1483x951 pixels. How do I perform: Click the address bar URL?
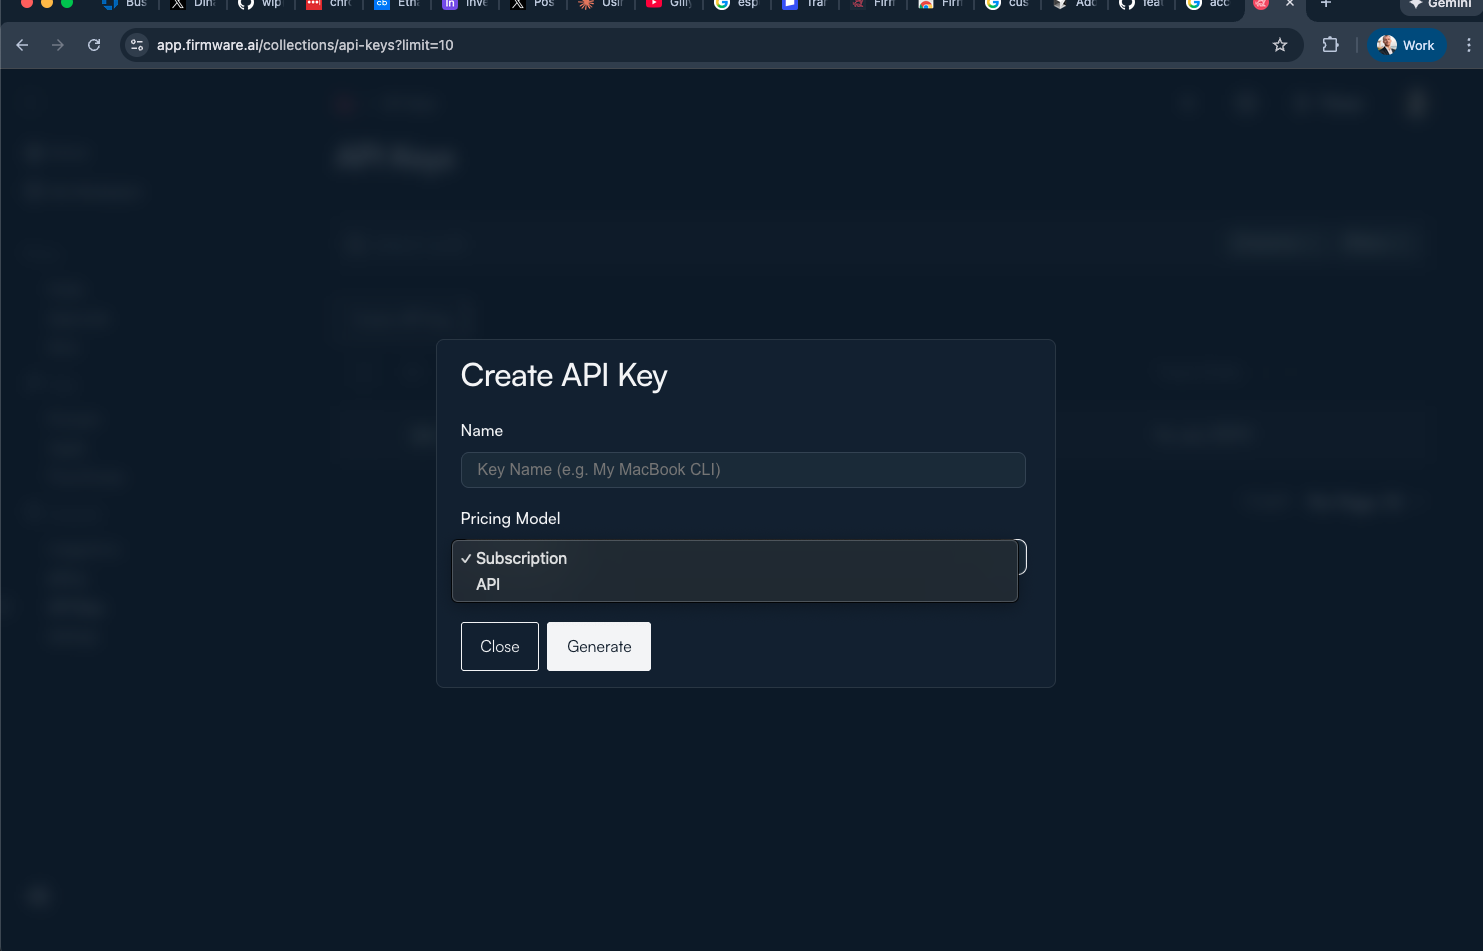(303, 45)
